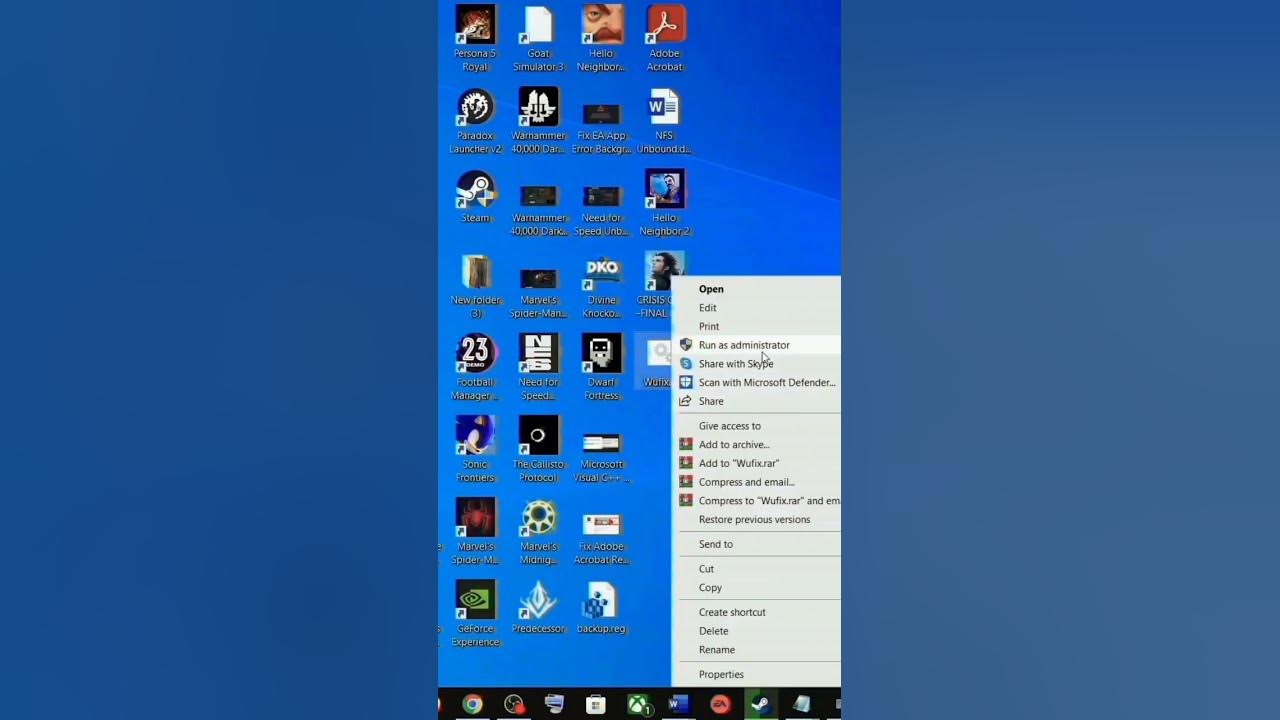Select the Adobe Acrobat desktop icon
1280x720 pixels.
tap(665, 38)
